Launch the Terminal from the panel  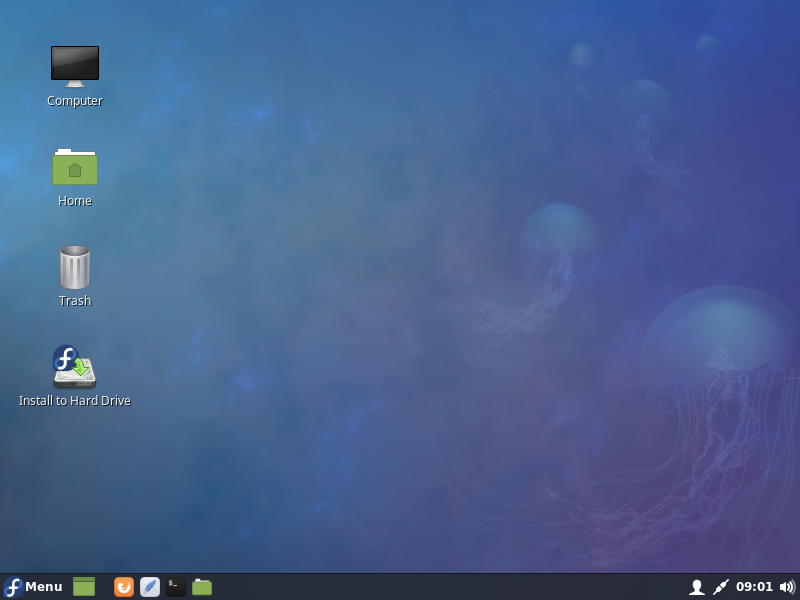(x=176, y=587)
